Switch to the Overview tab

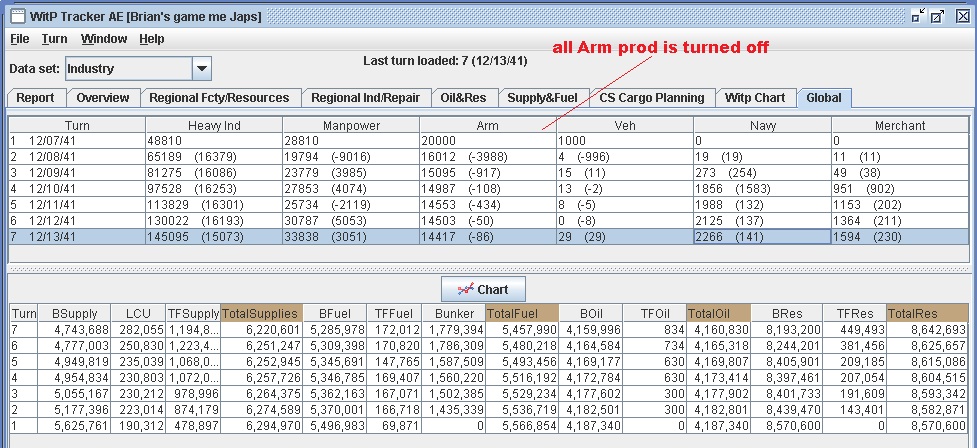[103, 98]
